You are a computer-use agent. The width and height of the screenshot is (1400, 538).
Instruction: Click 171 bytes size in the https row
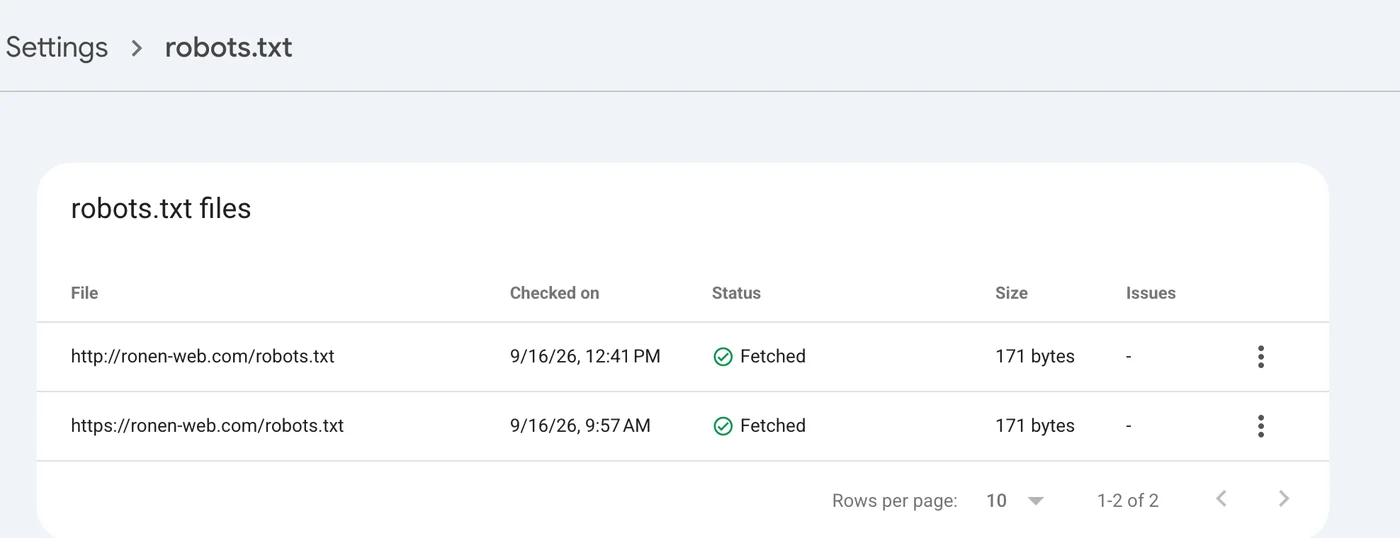click(1035, 426)
